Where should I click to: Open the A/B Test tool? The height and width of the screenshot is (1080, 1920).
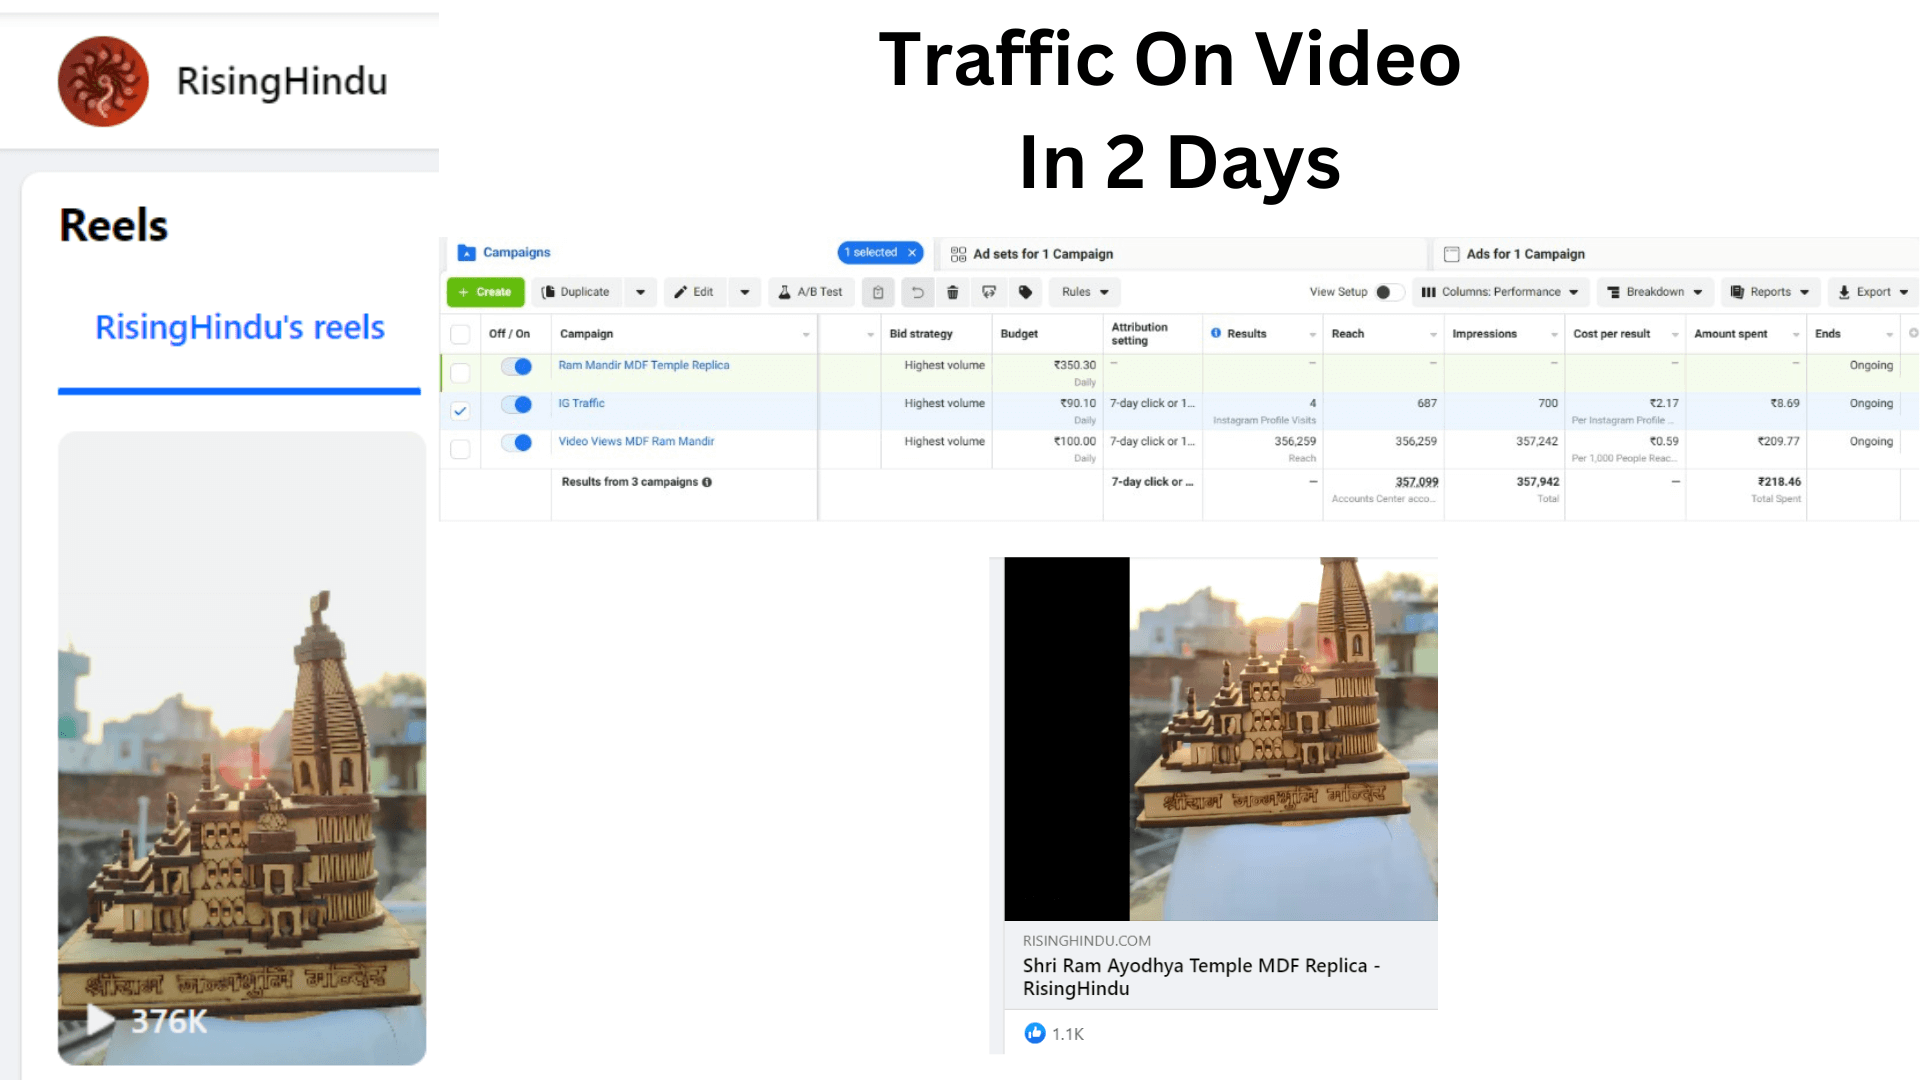(810, 292)
